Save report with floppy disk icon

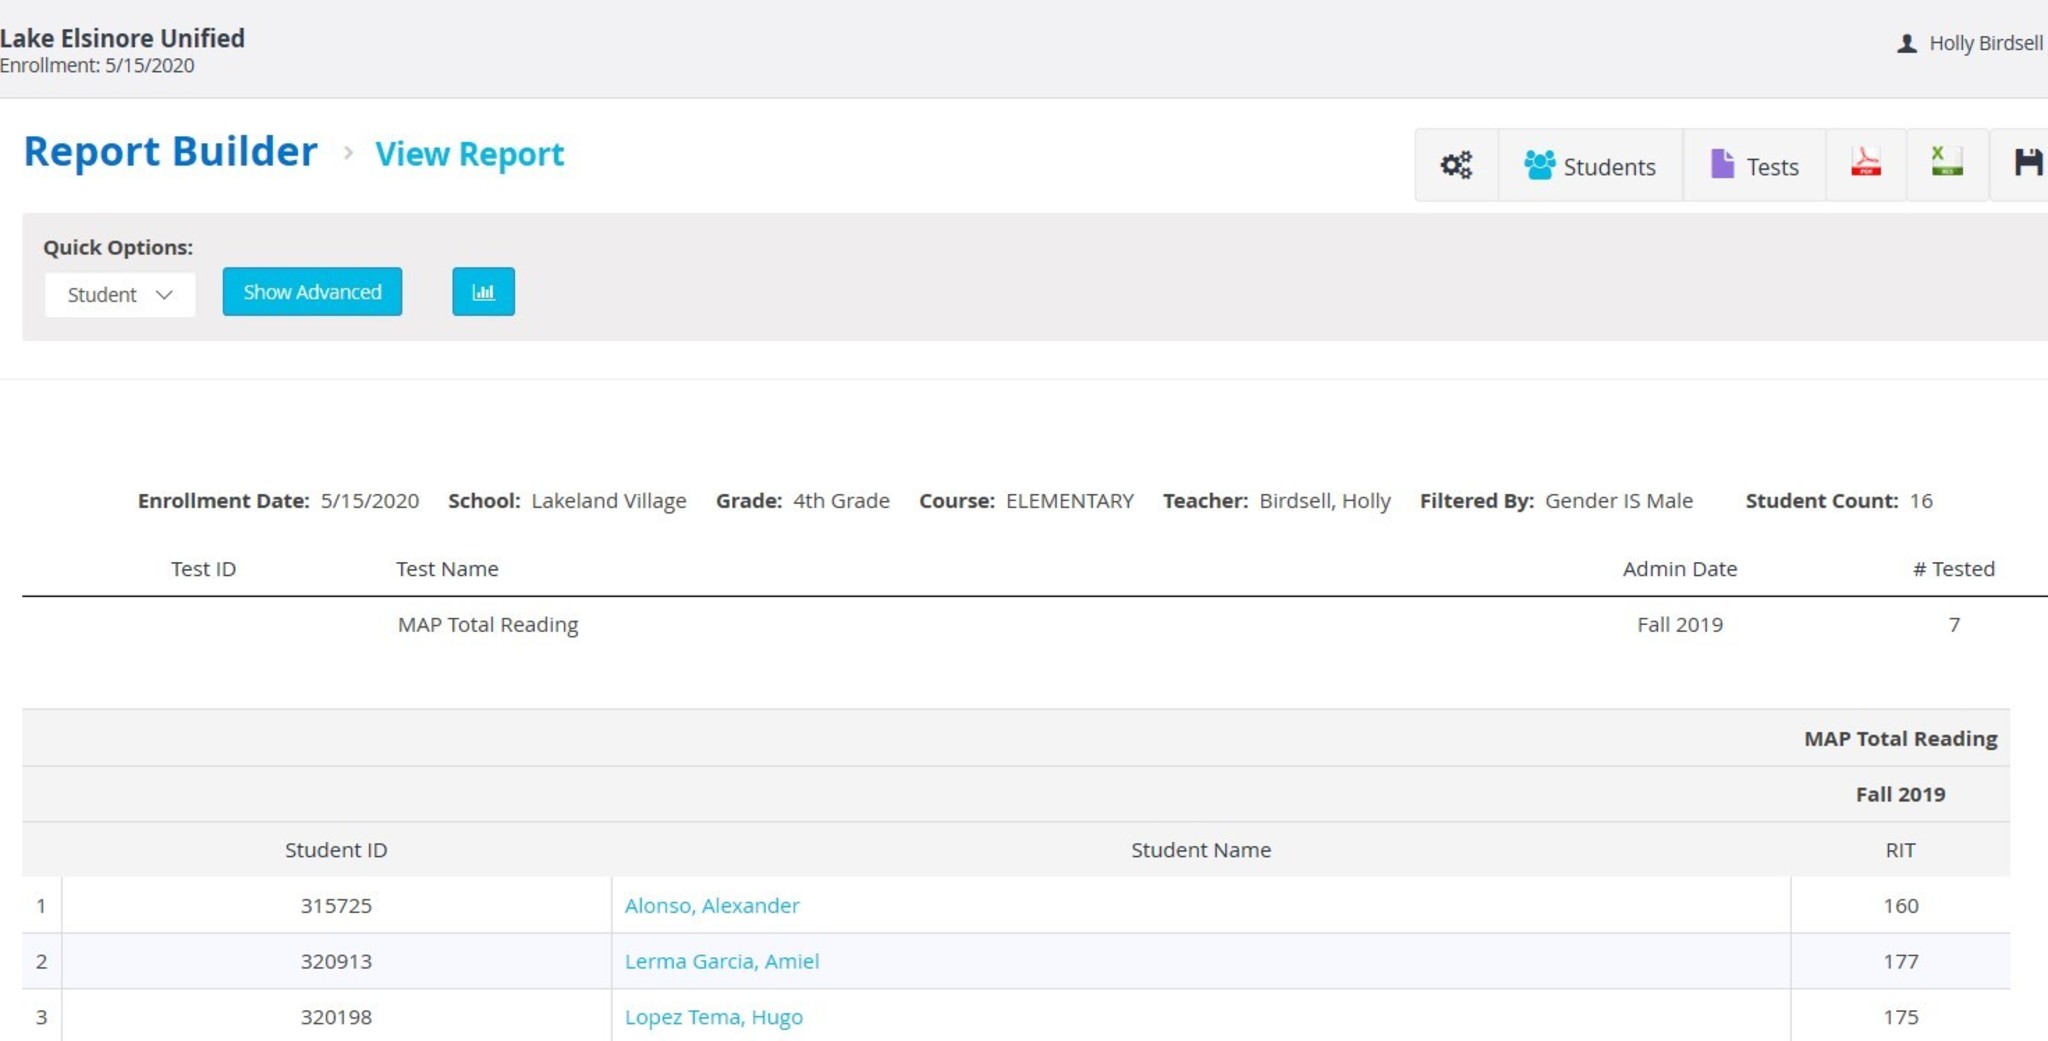2027,164
